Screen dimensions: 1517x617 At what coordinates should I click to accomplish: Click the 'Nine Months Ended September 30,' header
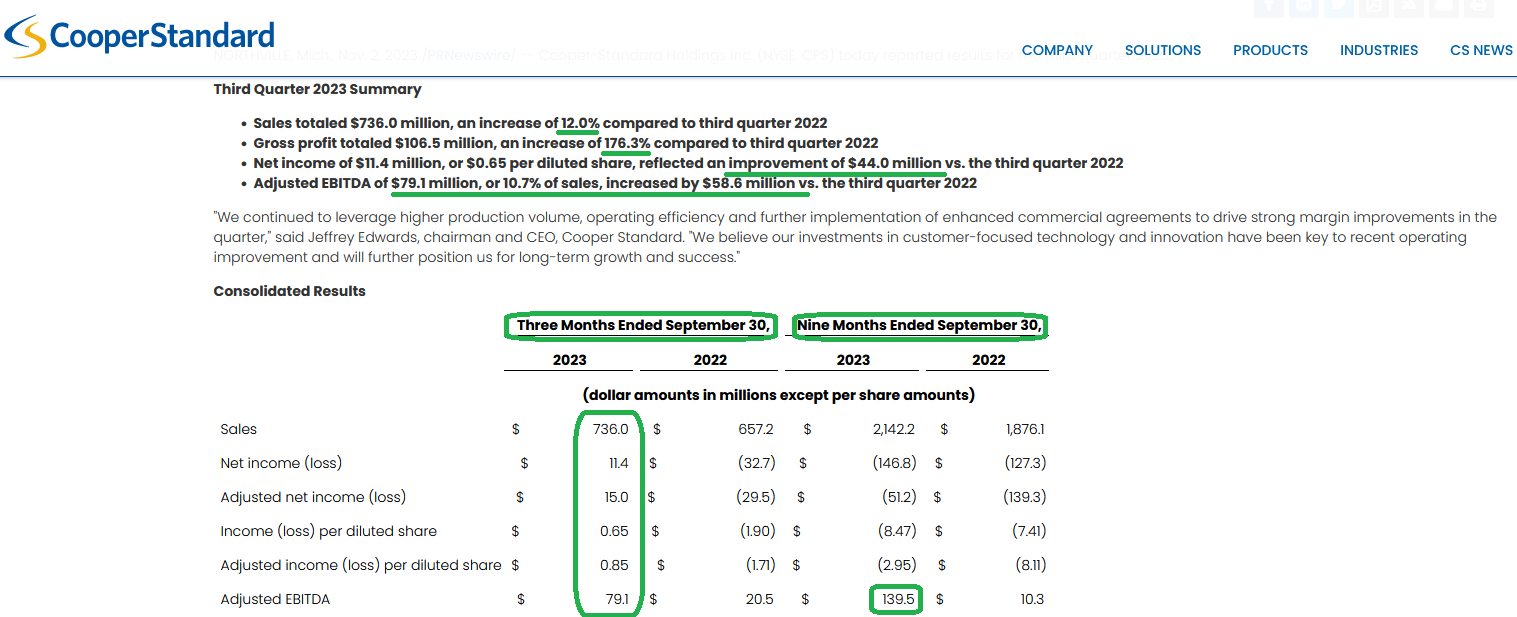920,325
